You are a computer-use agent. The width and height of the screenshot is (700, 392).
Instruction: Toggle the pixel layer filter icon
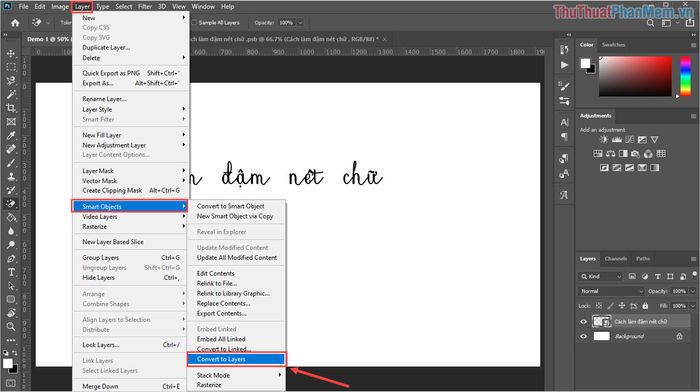coord(632,276)
